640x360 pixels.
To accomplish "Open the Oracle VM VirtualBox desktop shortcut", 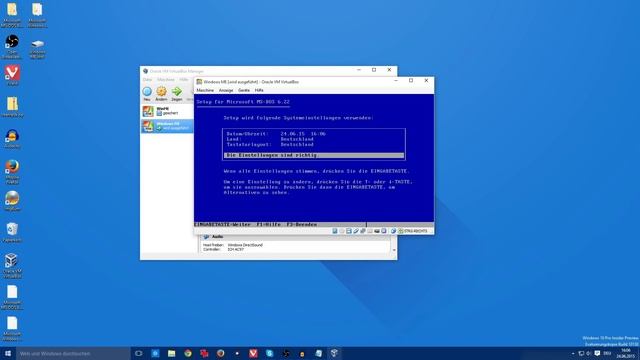I will pyautogui.click(x=12, y=266).
